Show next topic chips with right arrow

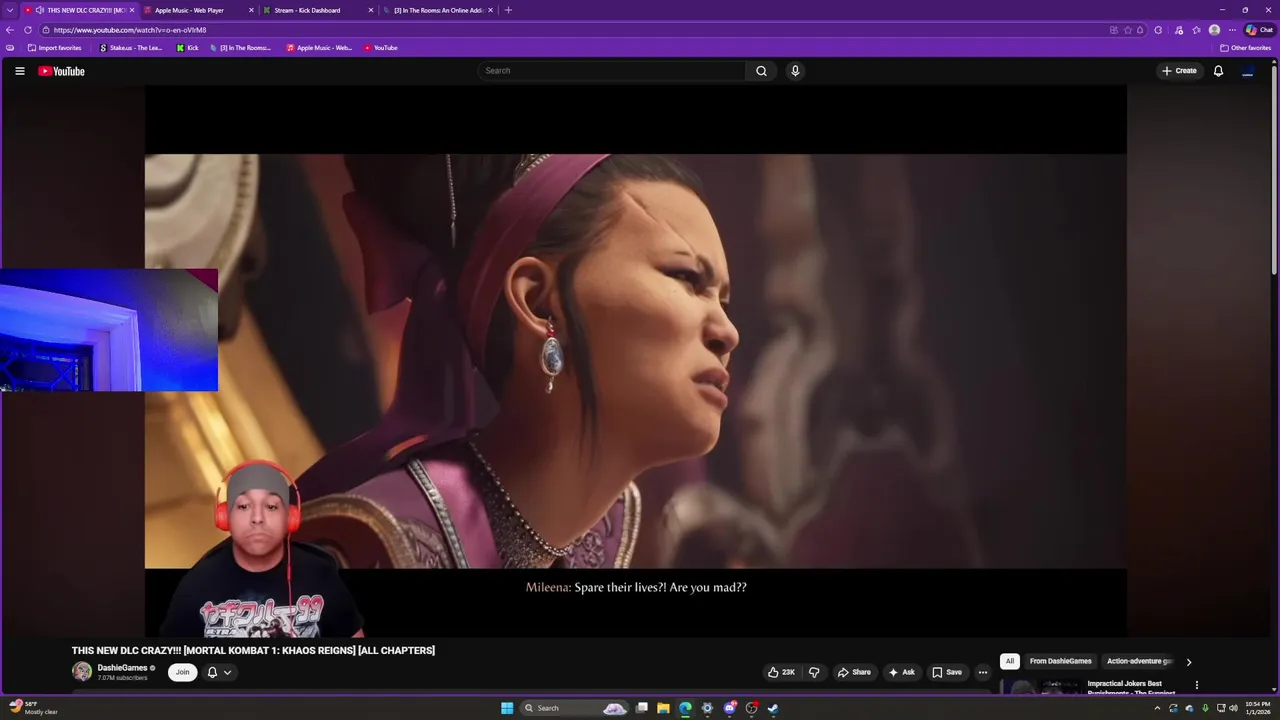[x=1188, y=661]
